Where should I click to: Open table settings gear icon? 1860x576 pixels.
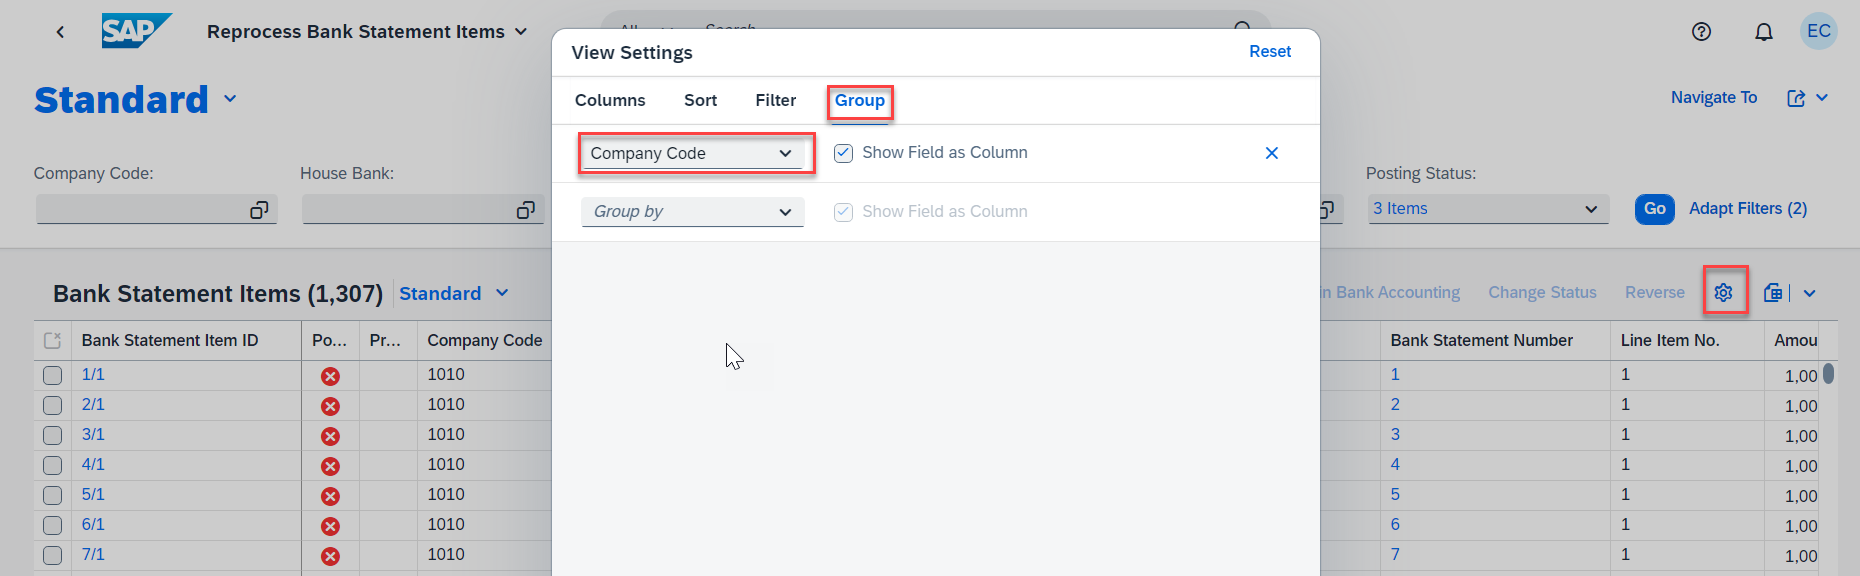pyautogui.click(x=1723, y=292)
